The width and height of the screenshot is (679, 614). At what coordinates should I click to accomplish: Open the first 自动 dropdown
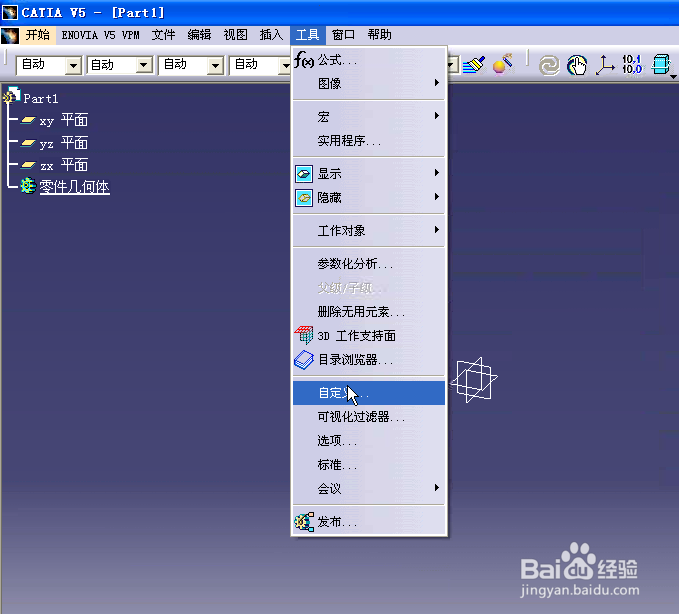73,66
